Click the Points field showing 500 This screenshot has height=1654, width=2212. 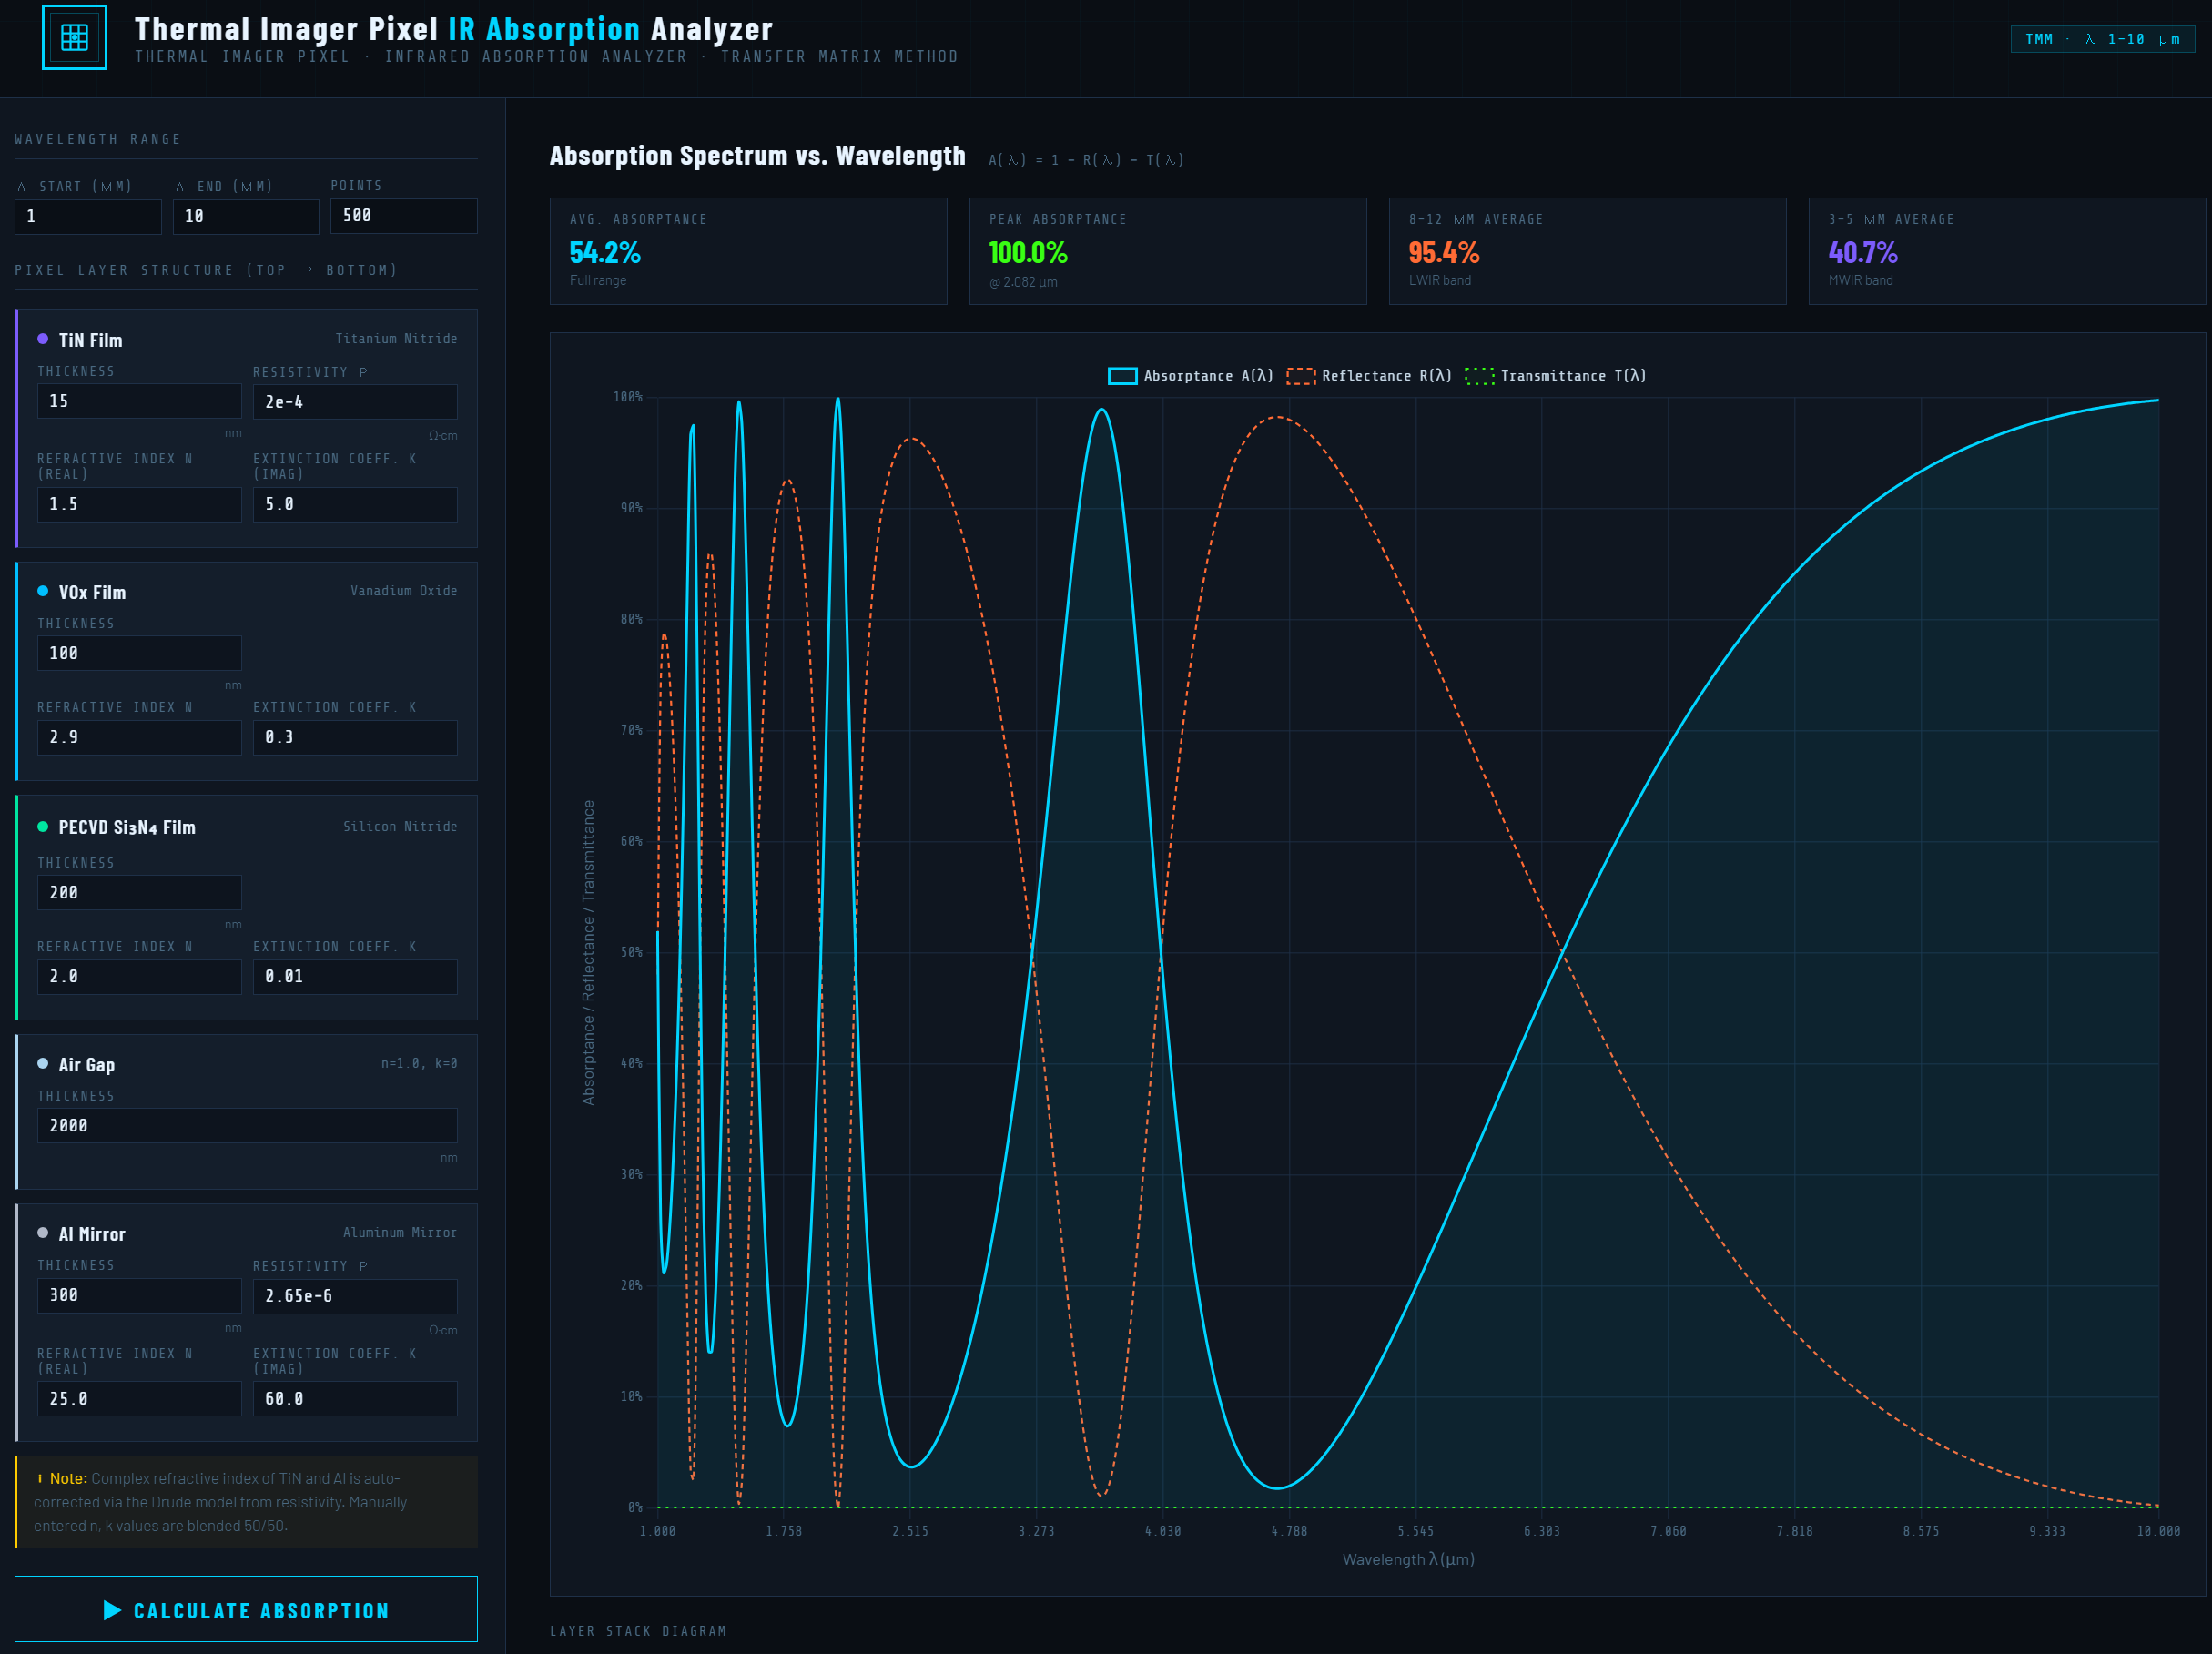click(x=403, y=216)
